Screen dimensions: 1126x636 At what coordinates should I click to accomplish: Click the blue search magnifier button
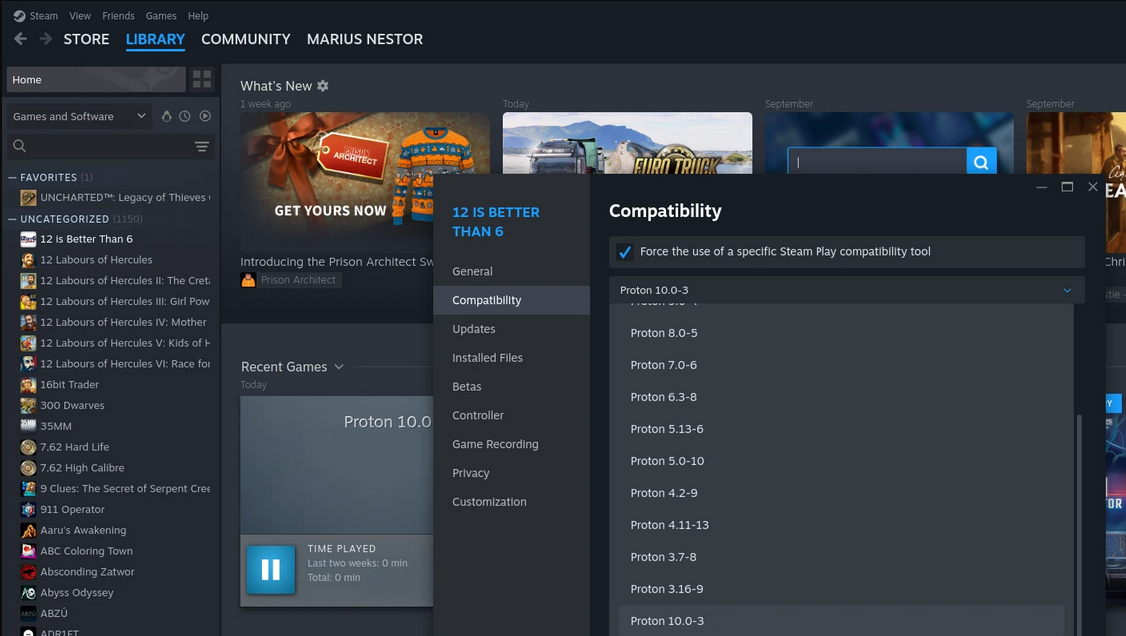tap(981, 162)
